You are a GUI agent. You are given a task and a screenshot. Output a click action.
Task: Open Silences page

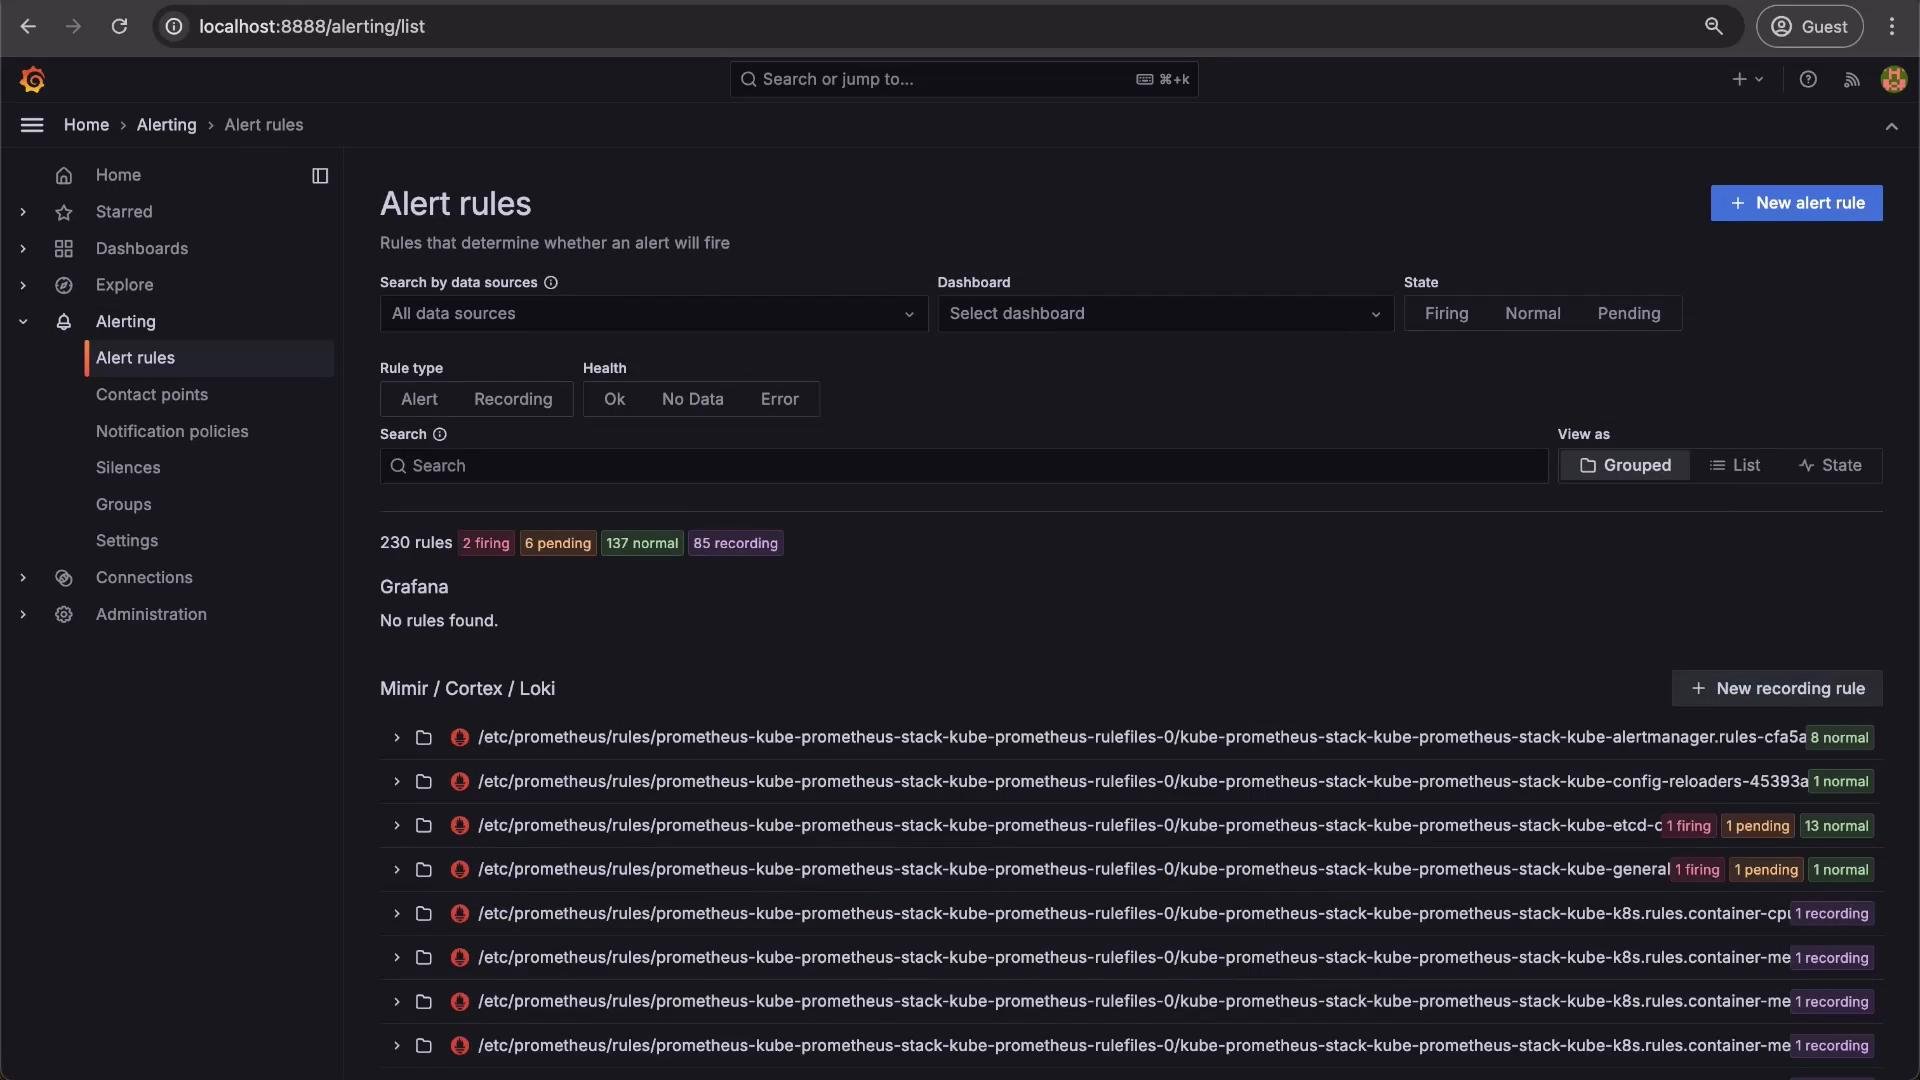pos(128,468)
